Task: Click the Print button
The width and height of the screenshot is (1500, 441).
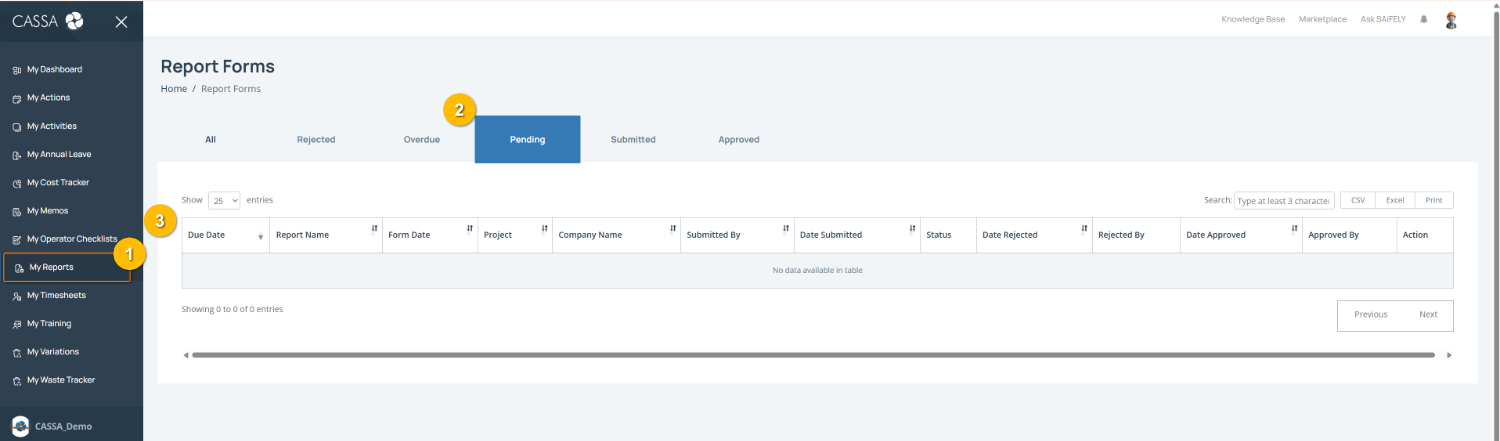Action: tap(1434, 200)
